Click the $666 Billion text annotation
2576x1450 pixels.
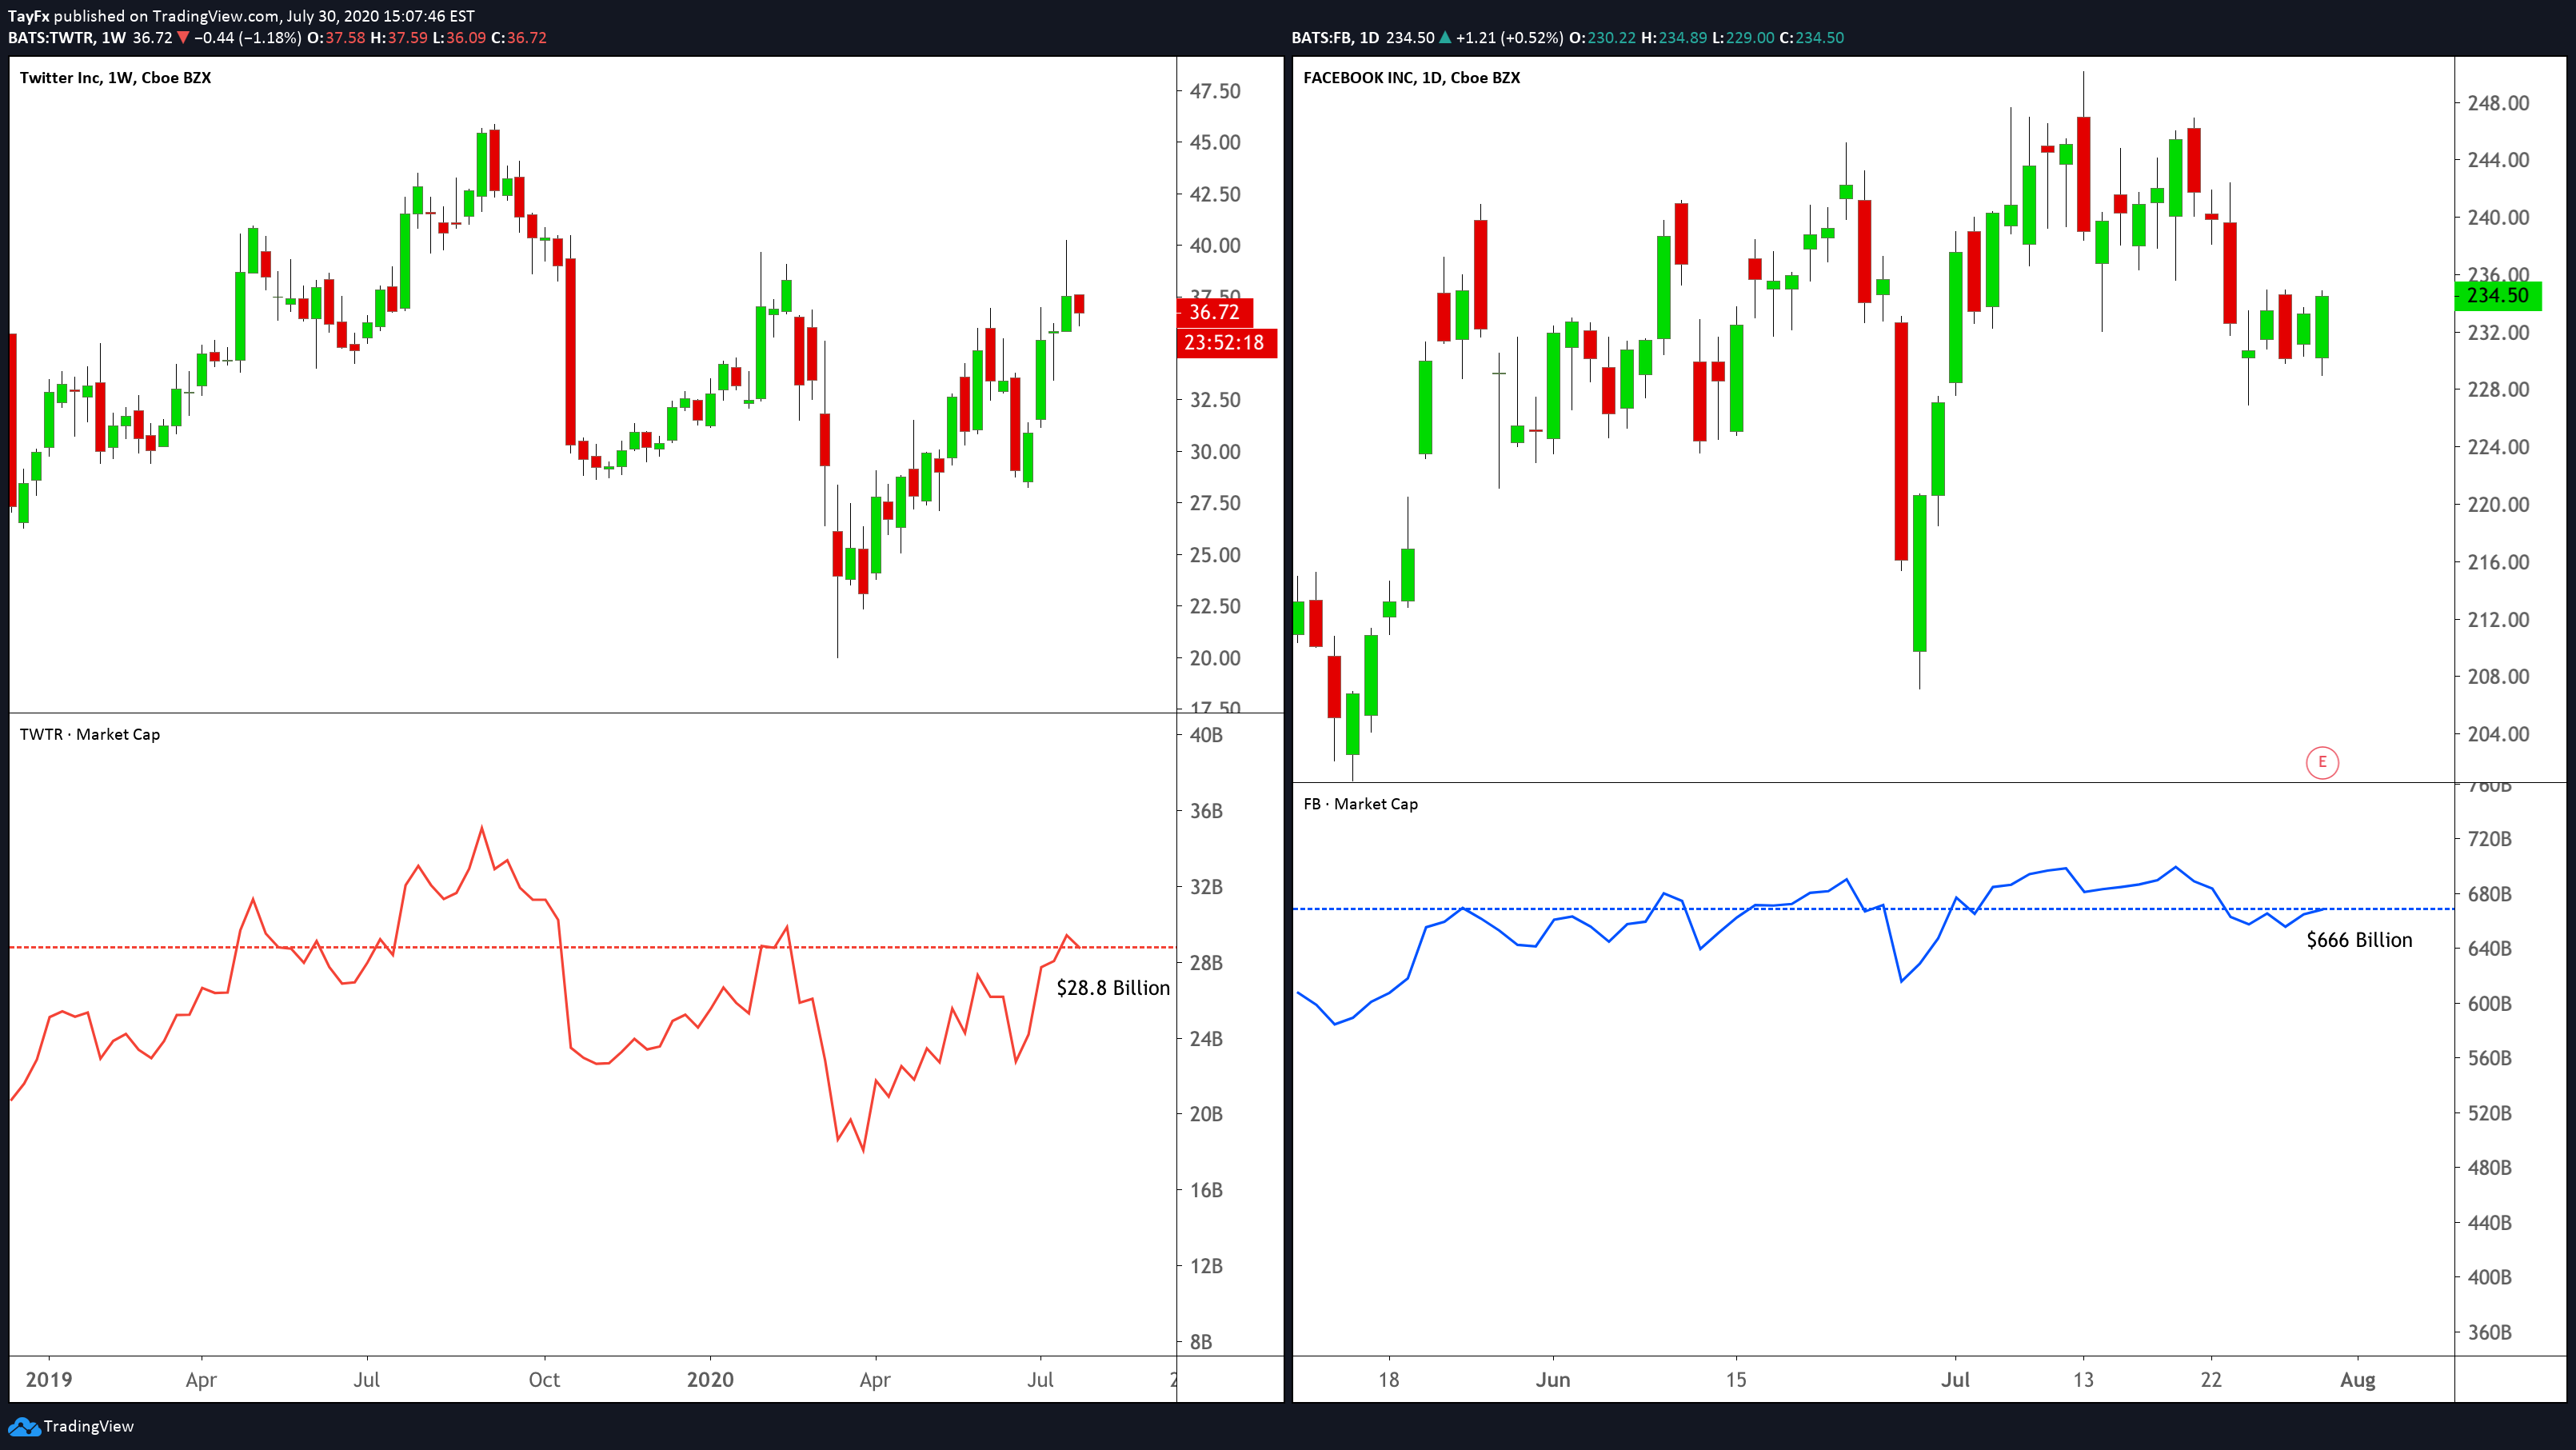(x=2359, y=940)
